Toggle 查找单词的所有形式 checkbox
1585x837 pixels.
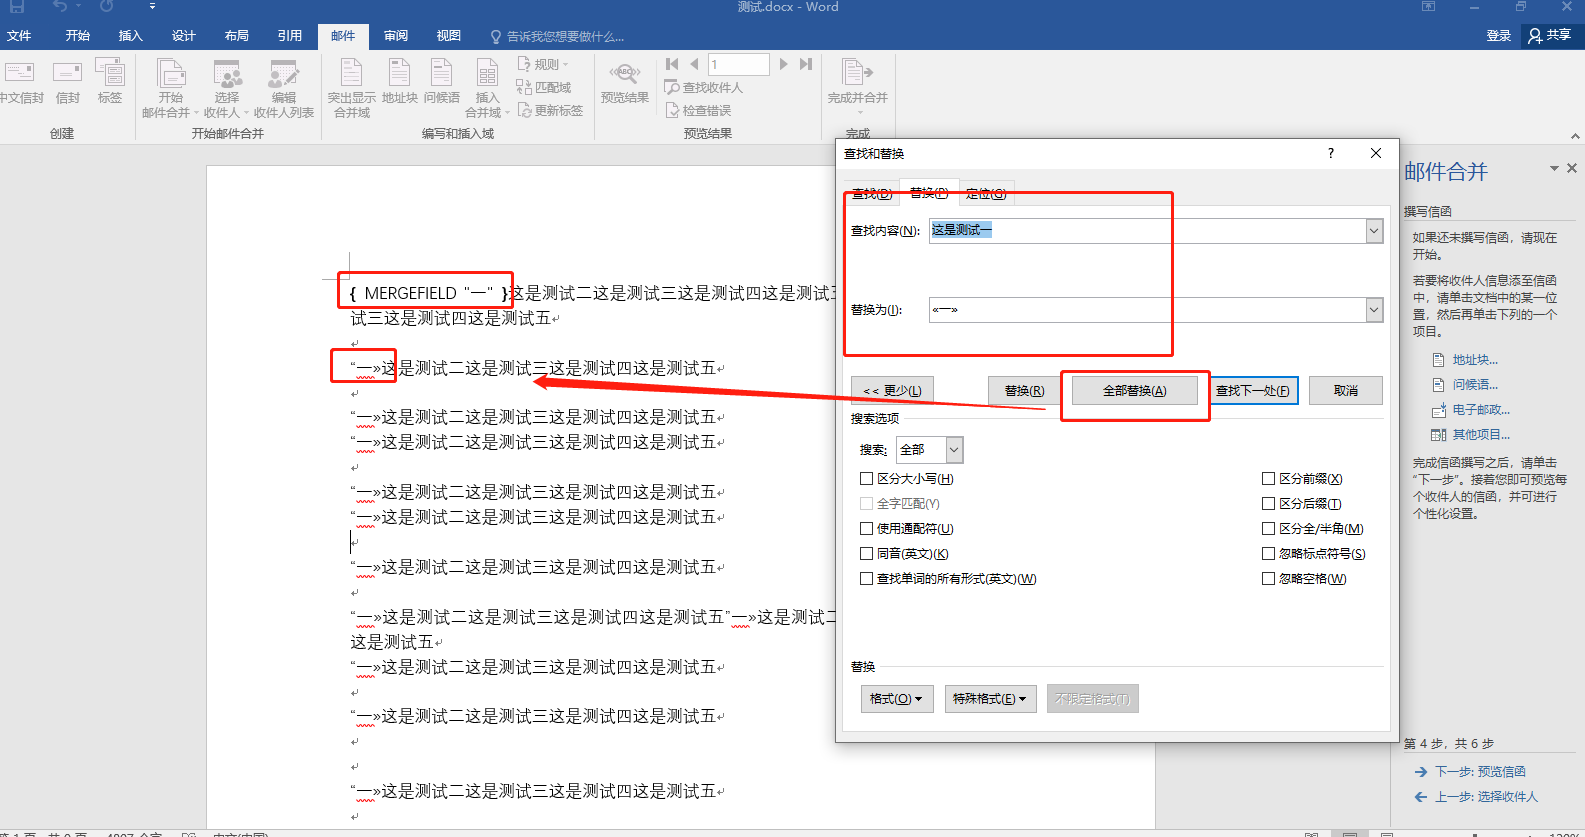coord(867,579)
